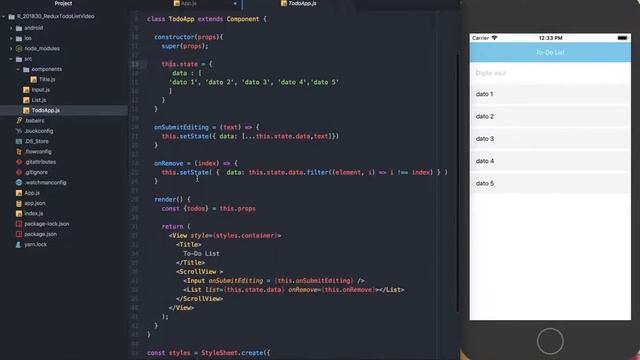640x360 pixels.
Task: Select the Project panel header
Action: 63,3
